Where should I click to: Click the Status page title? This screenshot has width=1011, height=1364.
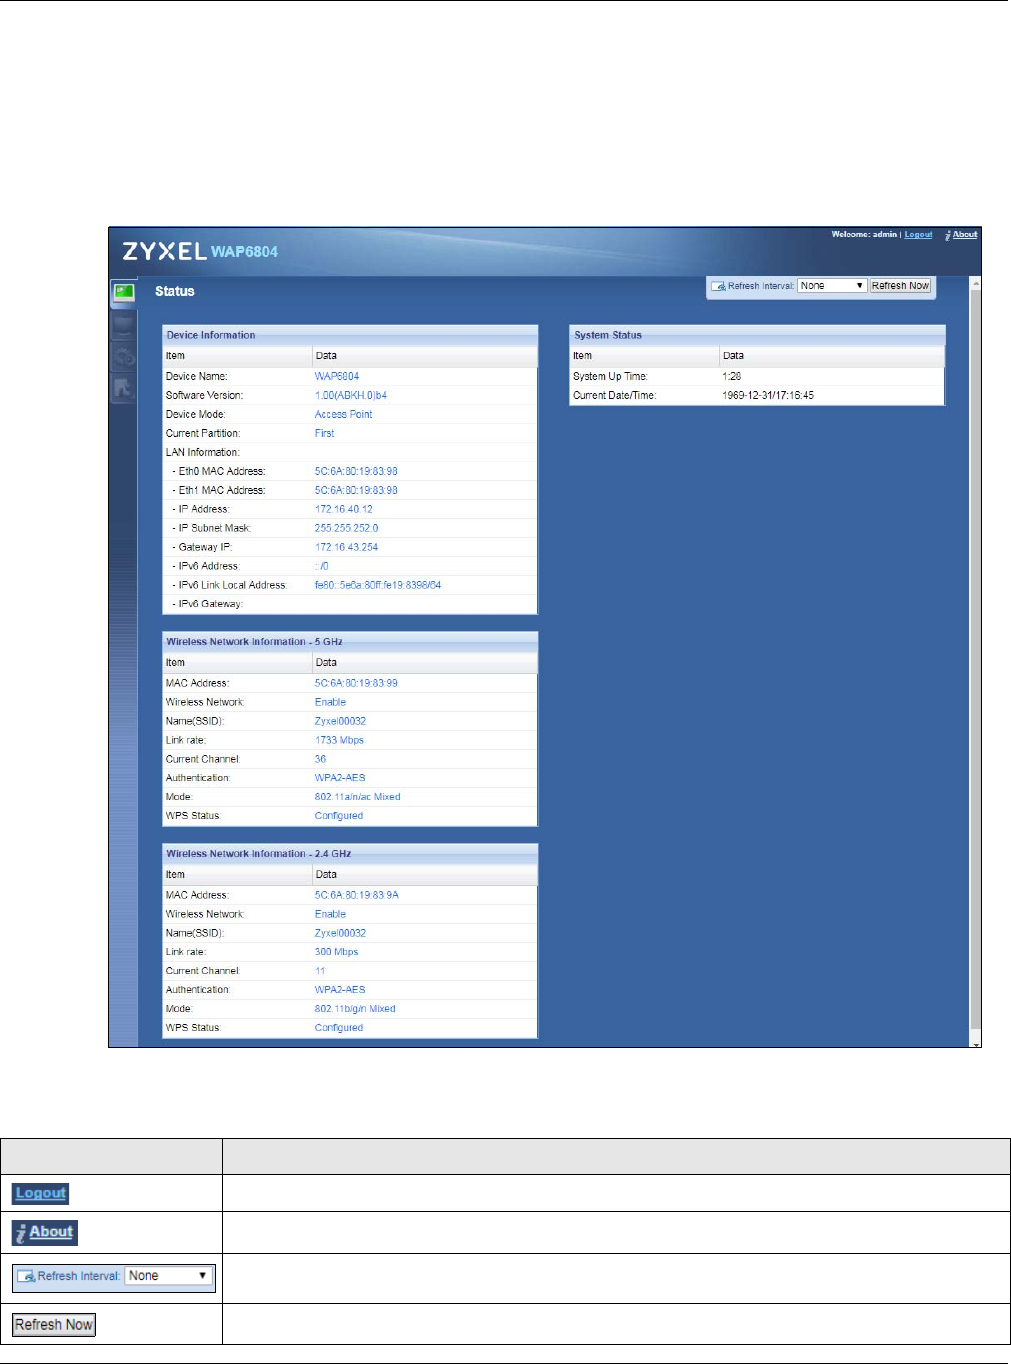pos(175,292)
